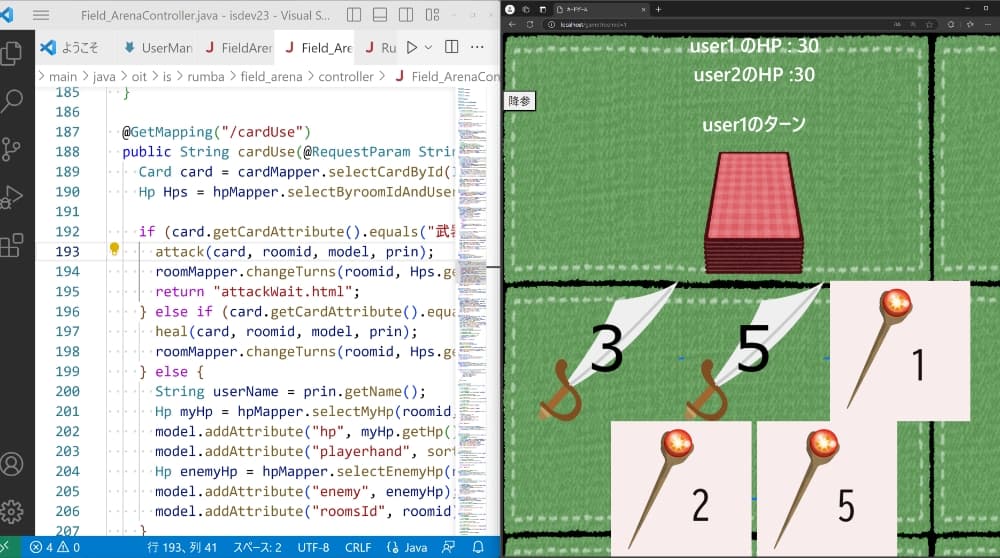This screenshot has height=558, width=1000.
Task: Play the wand card with number 5
Action: [827, 488]
